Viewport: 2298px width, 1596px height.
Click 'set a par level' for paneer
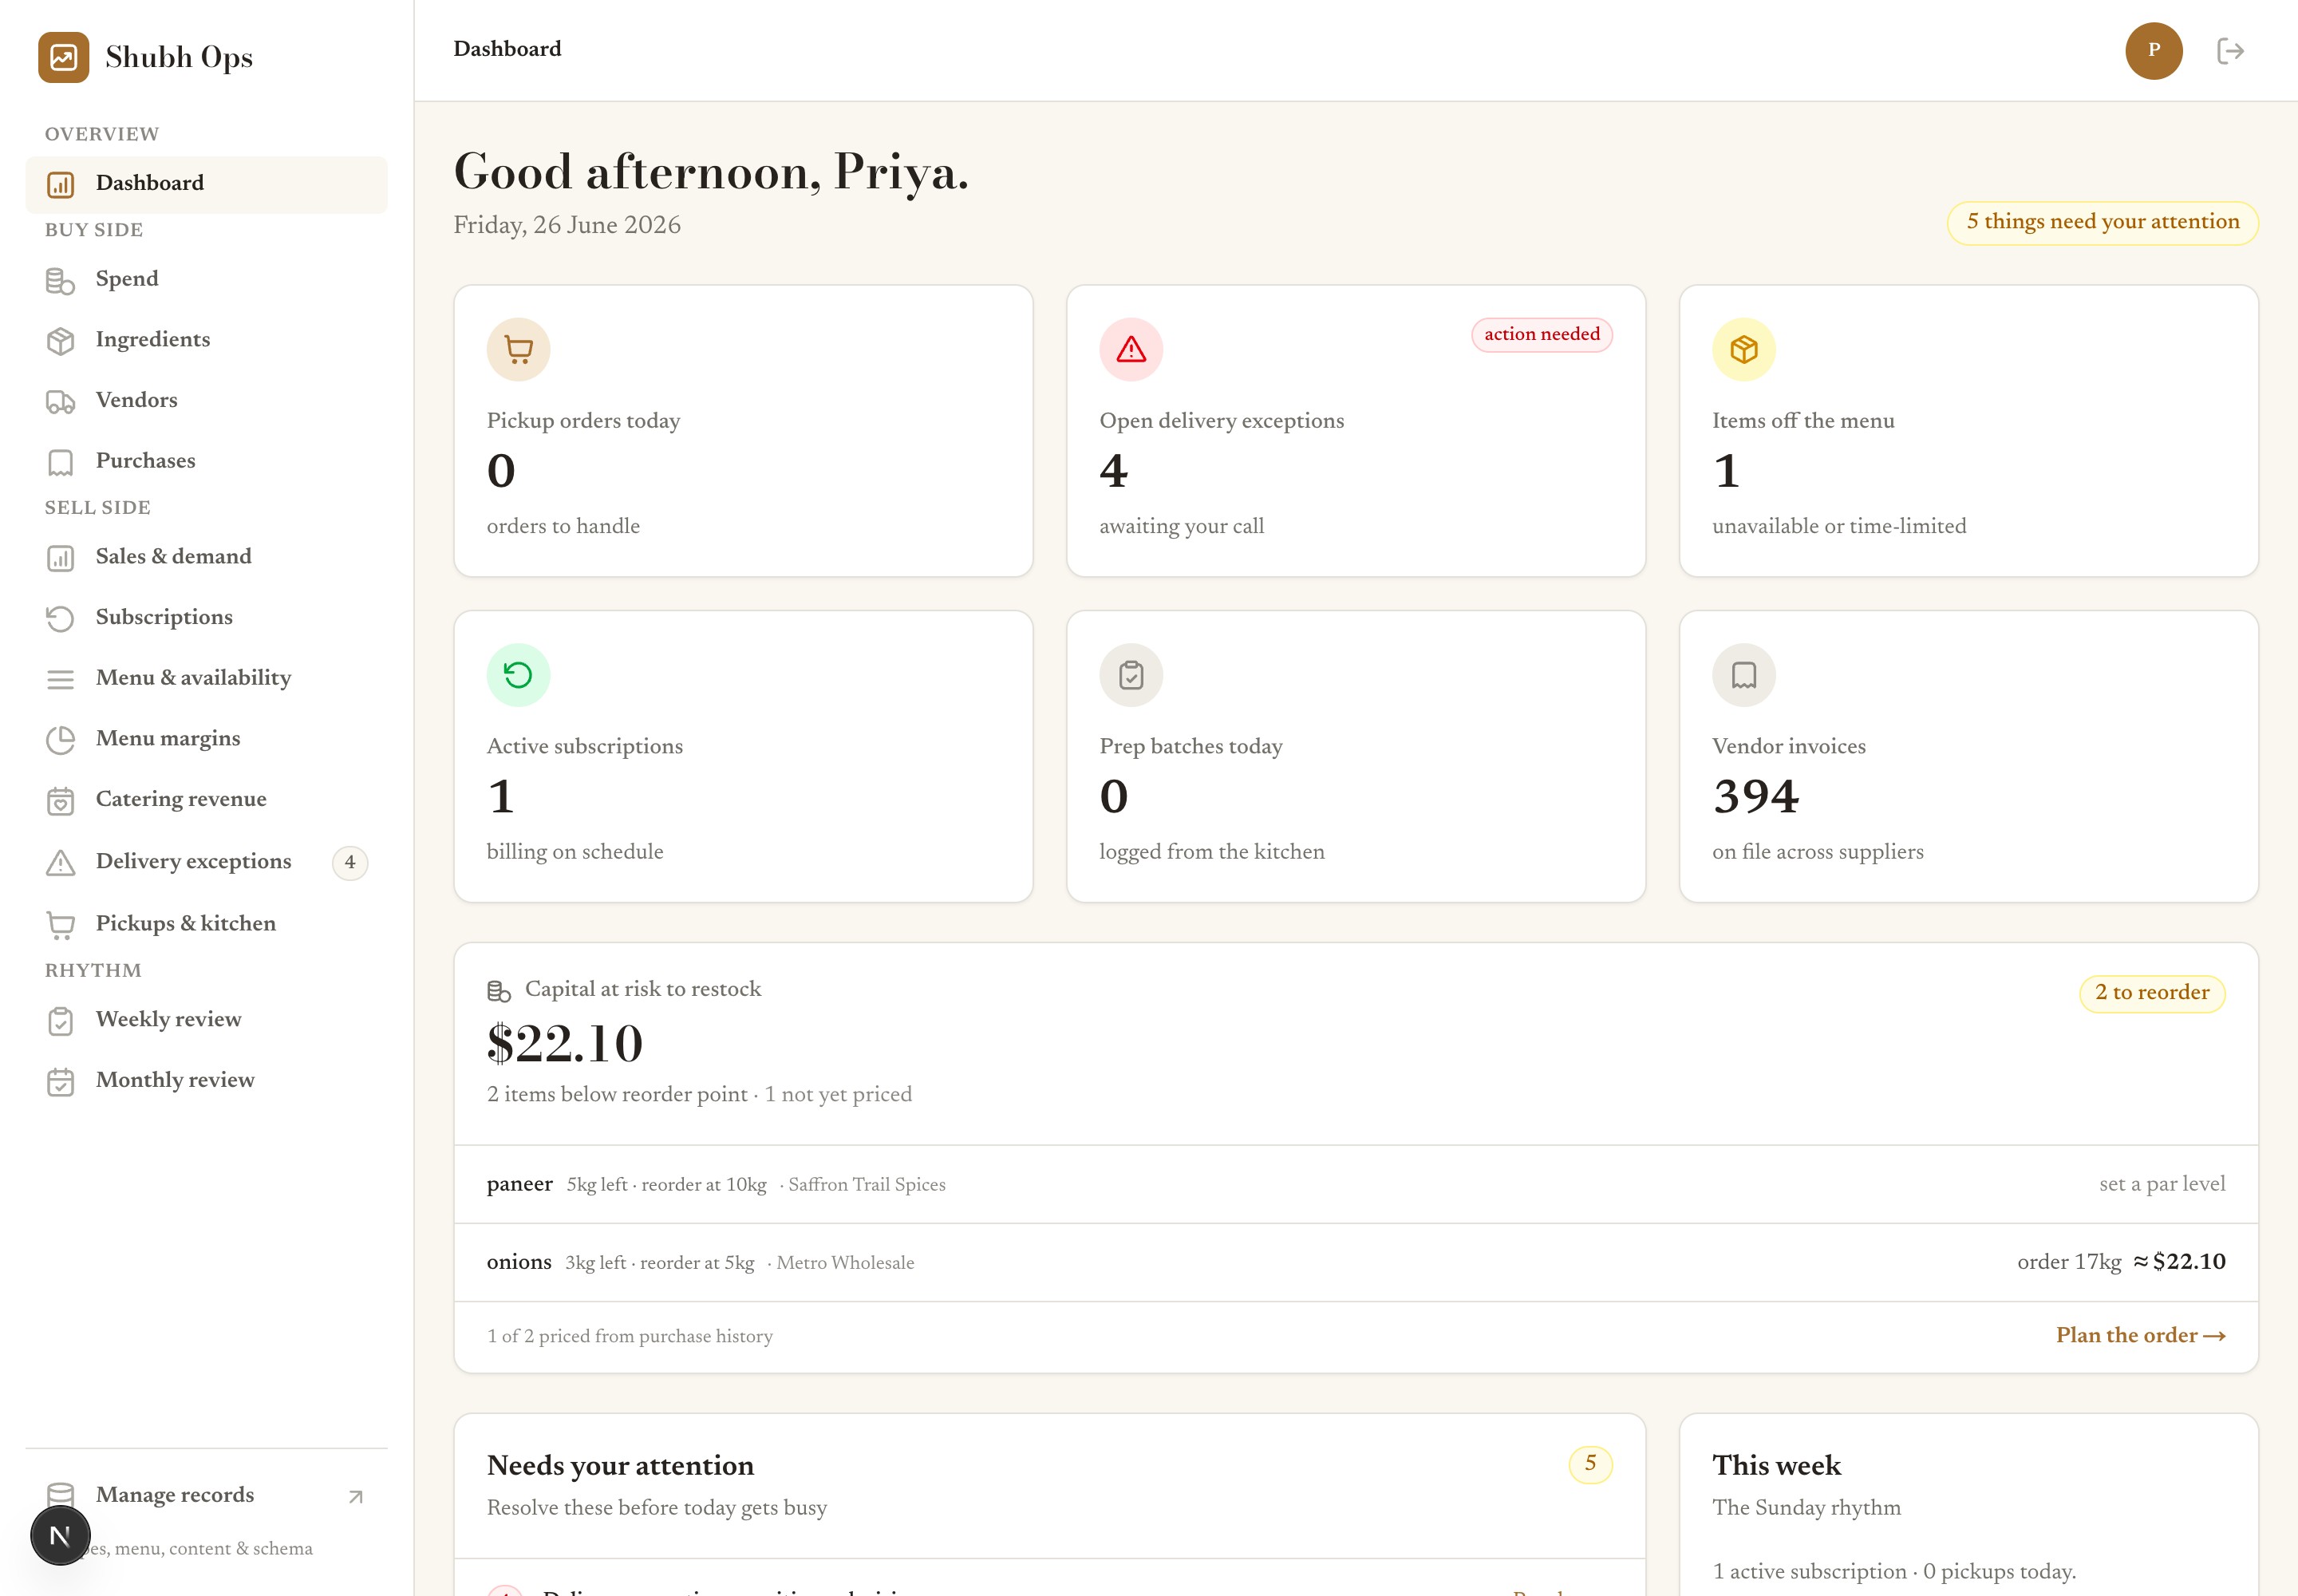click(x=2162, y=1184)
